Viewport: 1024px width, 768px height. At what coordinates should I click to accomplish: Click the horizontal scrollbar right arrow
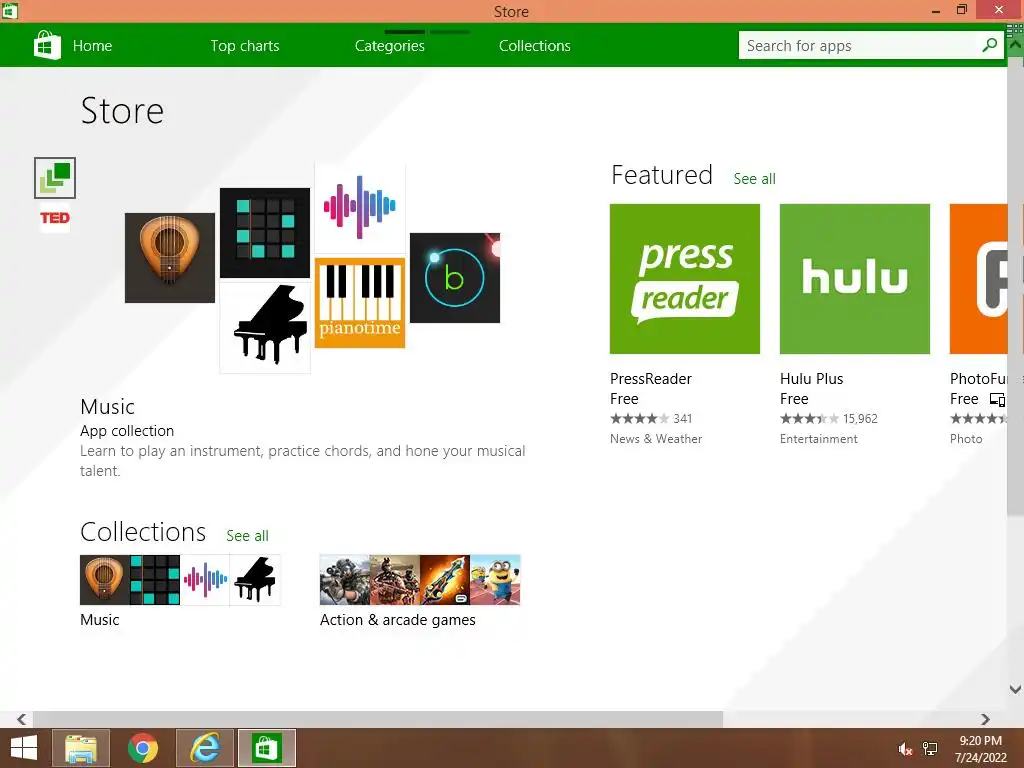point(985,719)
